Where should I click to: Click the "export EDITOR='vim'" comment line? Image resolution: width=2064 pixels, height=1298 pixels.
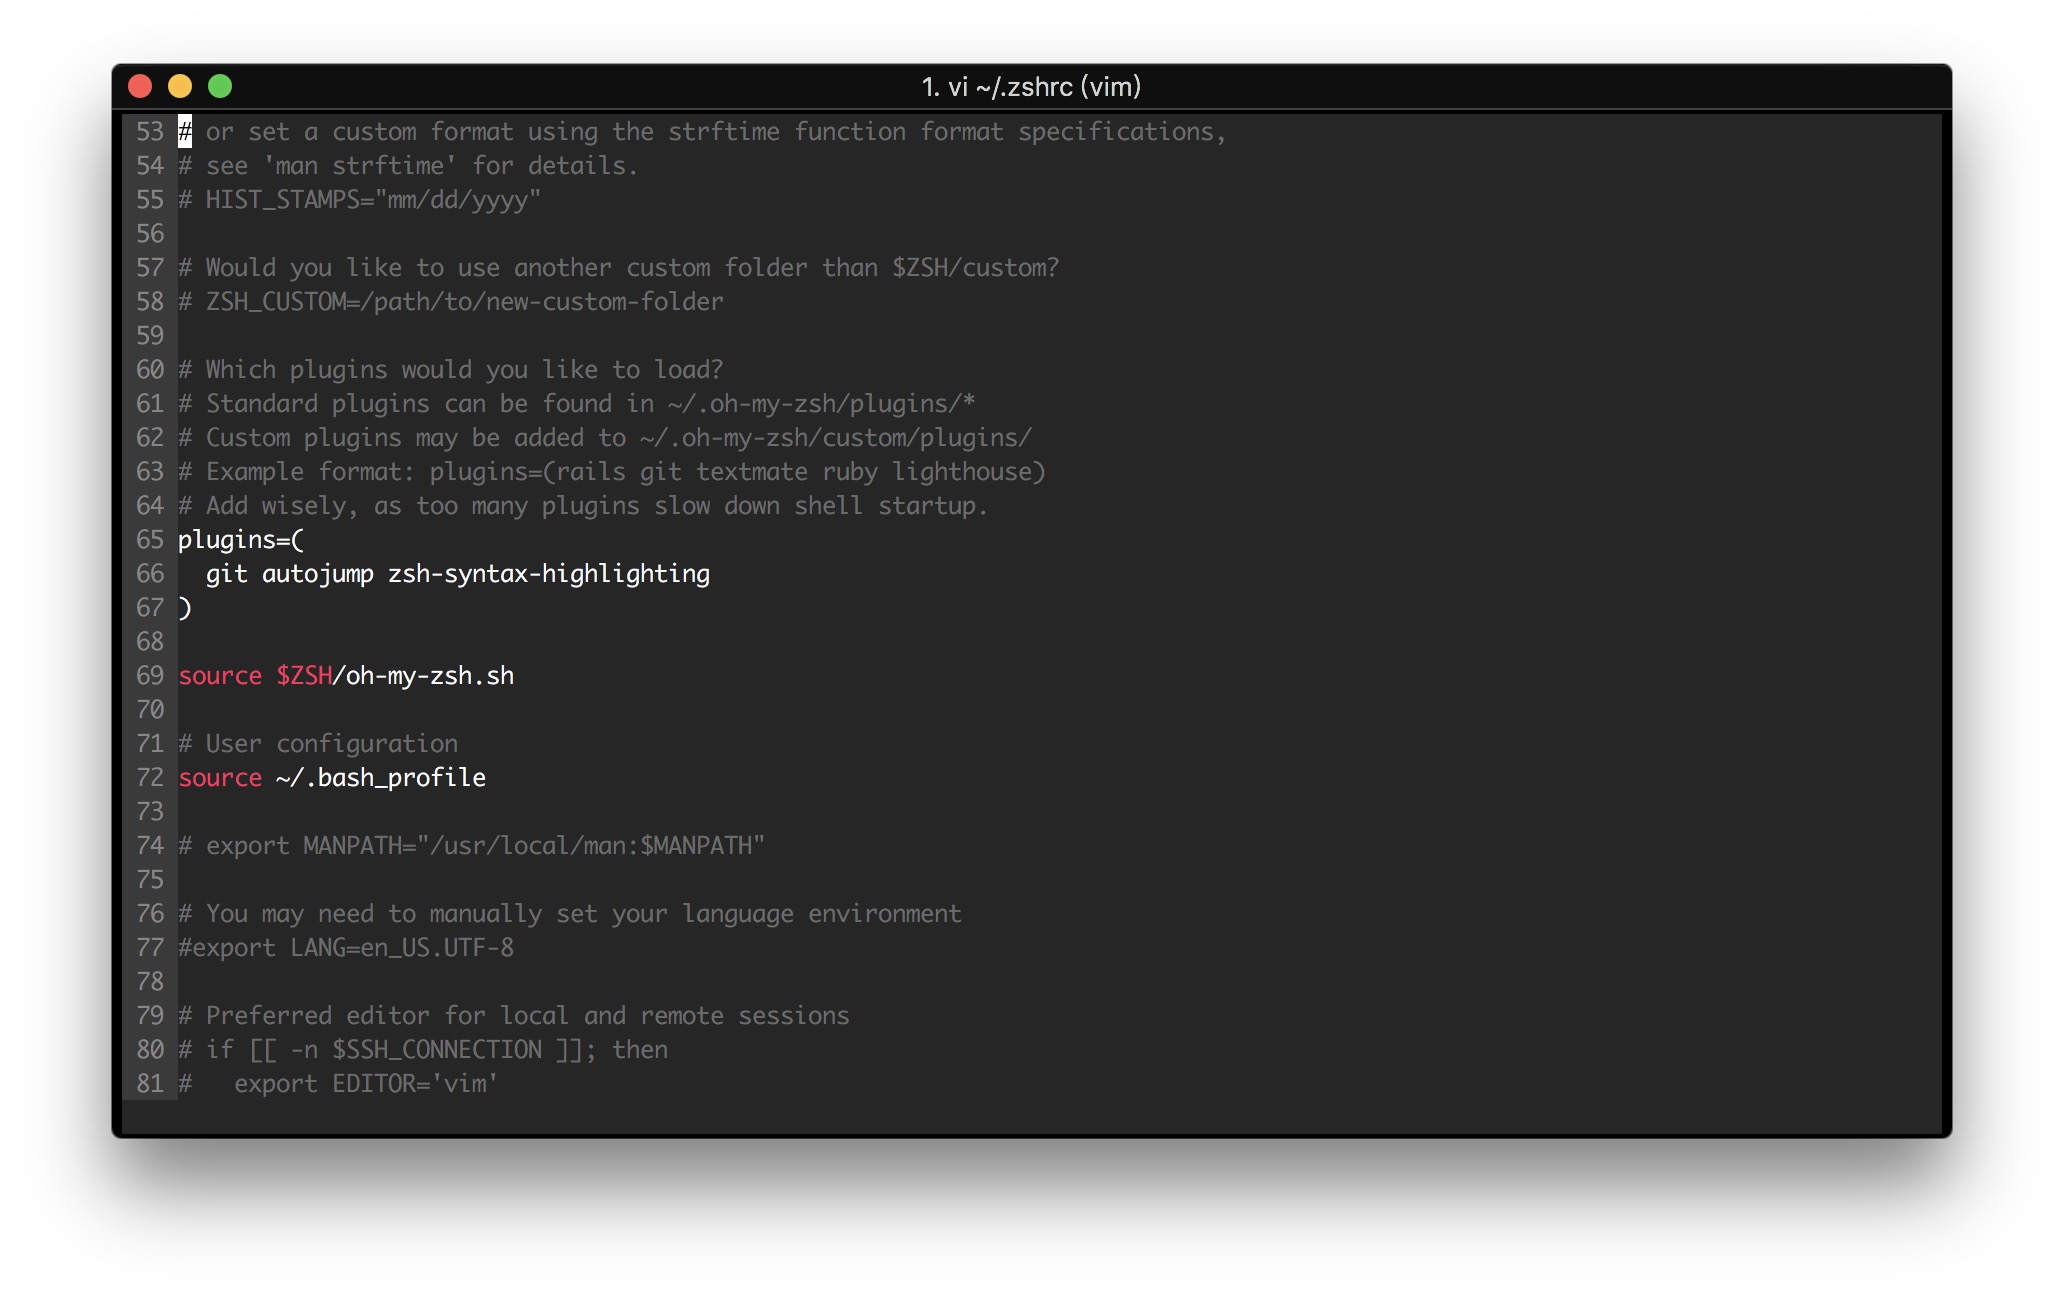(364, 1084)
